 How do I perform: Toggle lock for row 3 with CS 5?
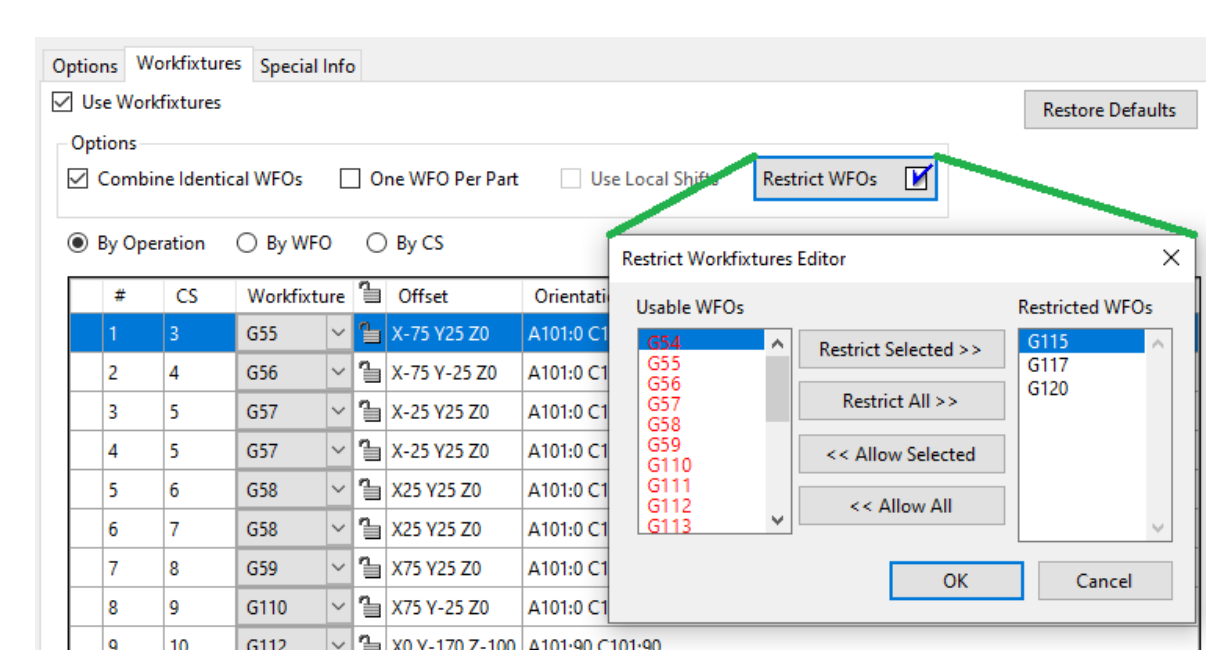coord(370,412)
